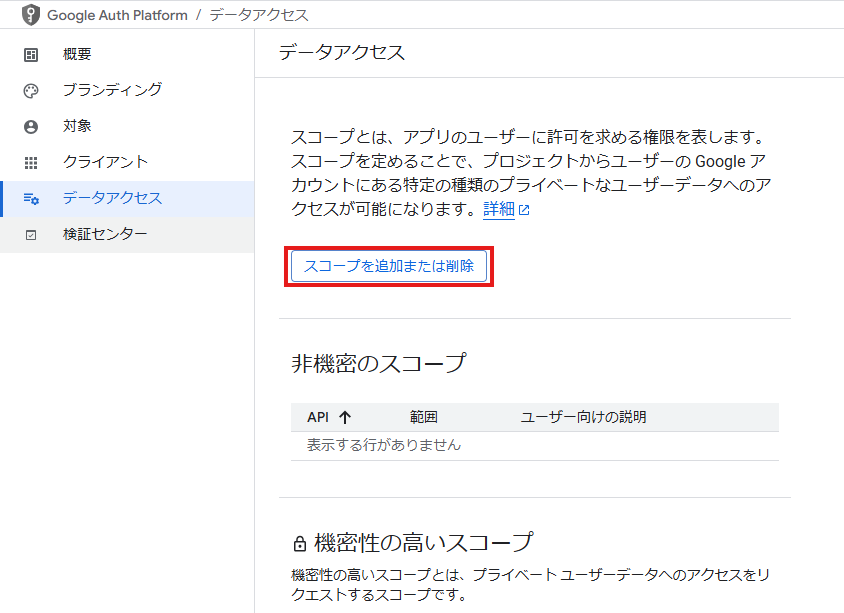
Task: Select 対象 in the sidebar
Action: (x=127, y=126)
